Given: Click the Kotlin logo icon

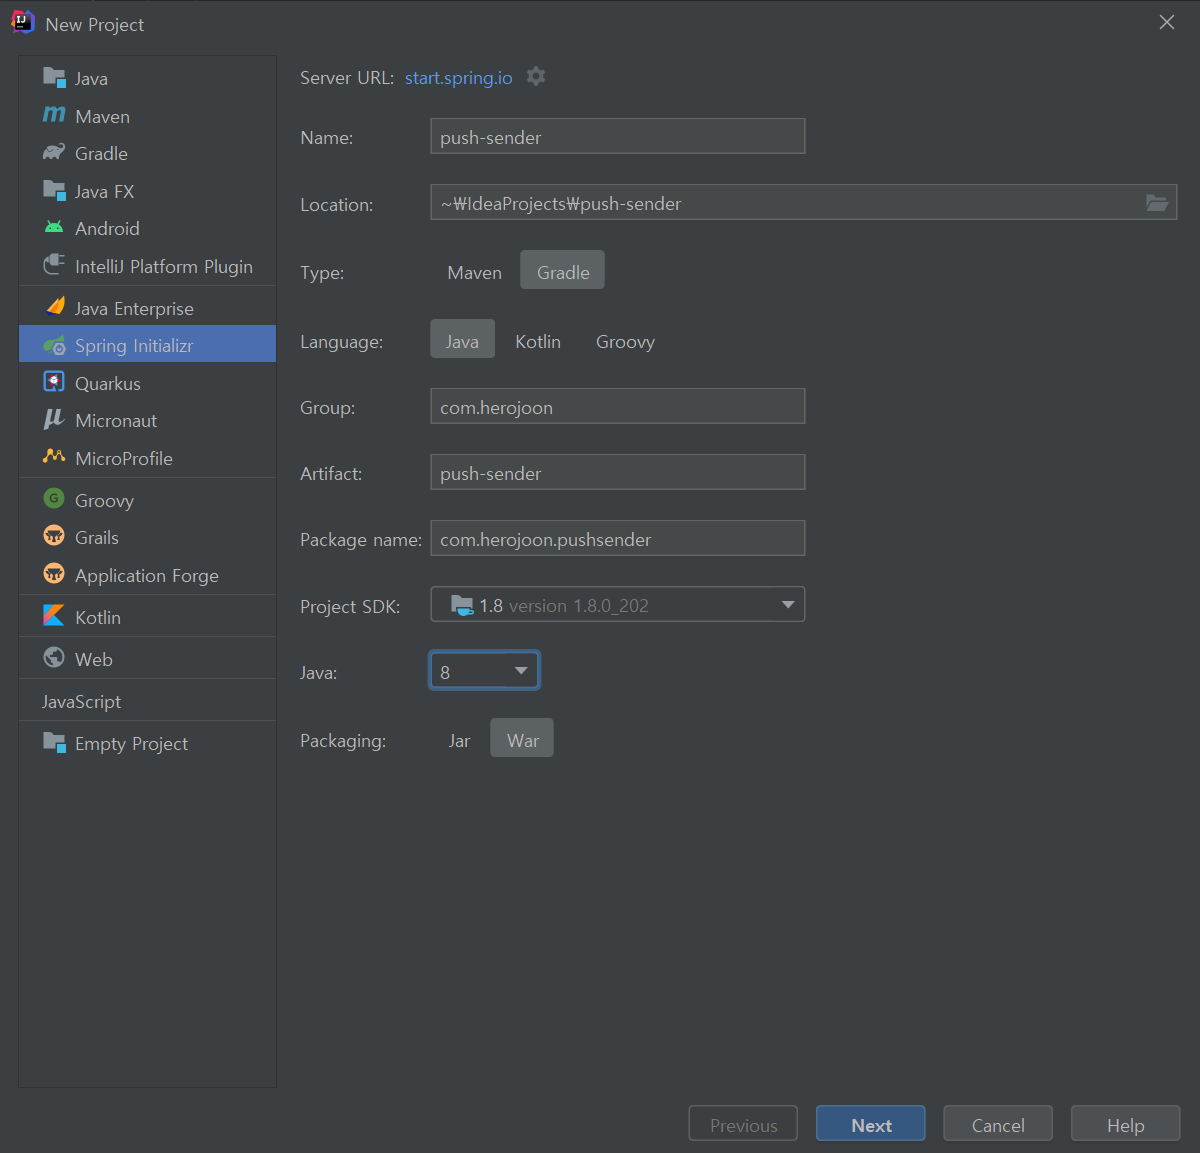Looking at the screenshot, I should (x=54, y=616).
